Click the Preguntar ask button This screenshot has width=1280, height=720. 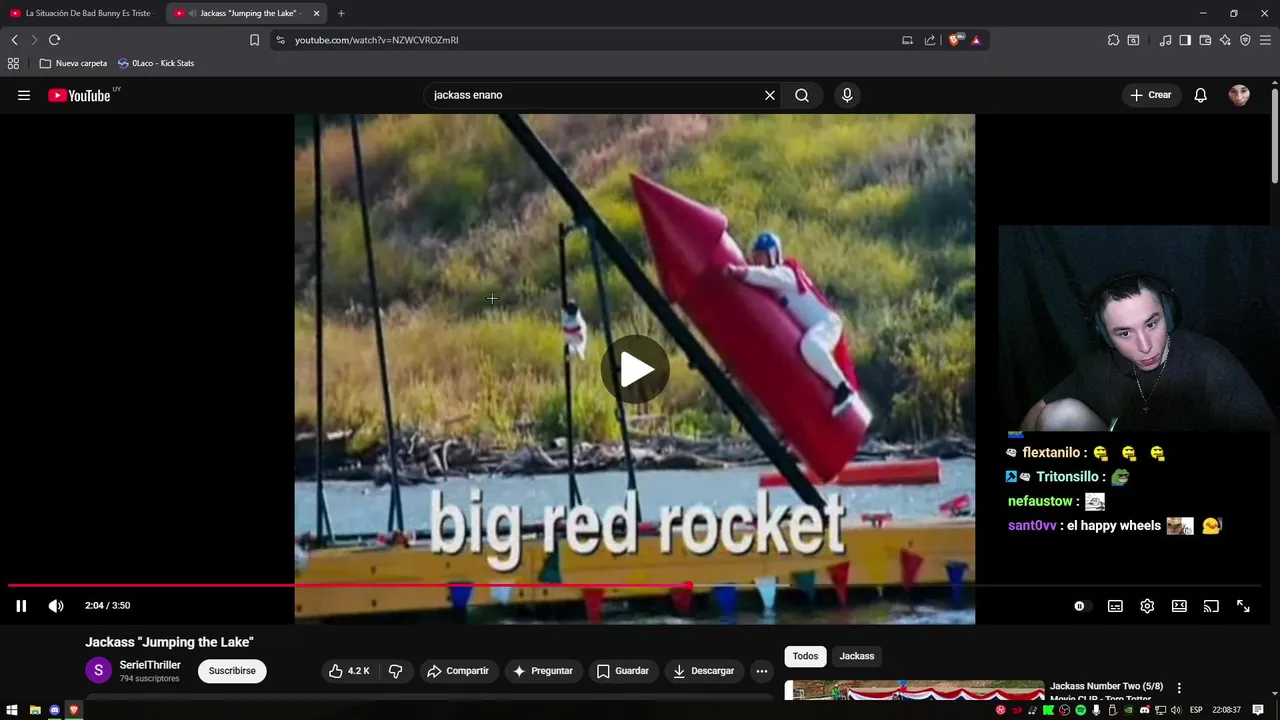[x=543, y=671]
